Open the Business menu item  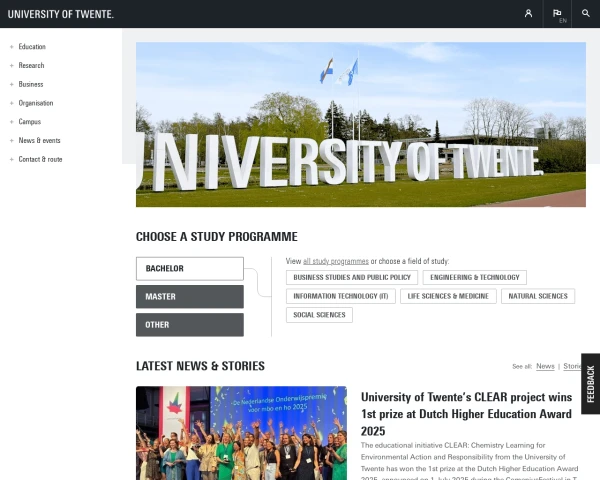(x=31, y=84)
